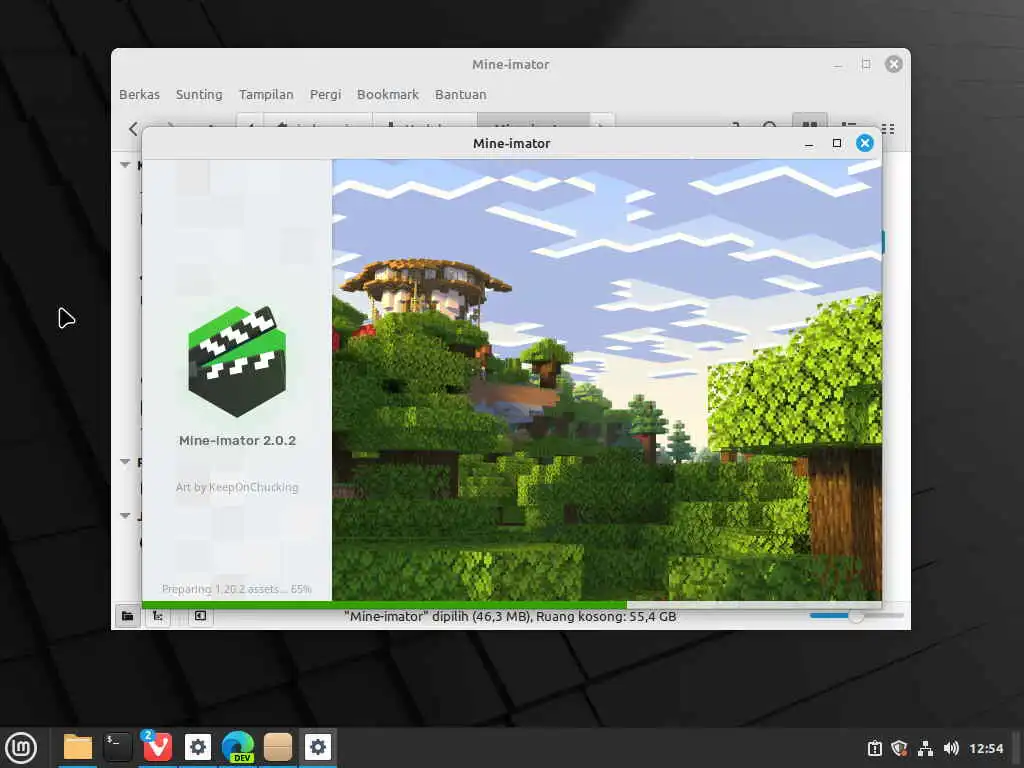Show tree view in file manager sidebar
Image resolution: width=1024 pixels, height=768 pixels.
click(158, 616)
